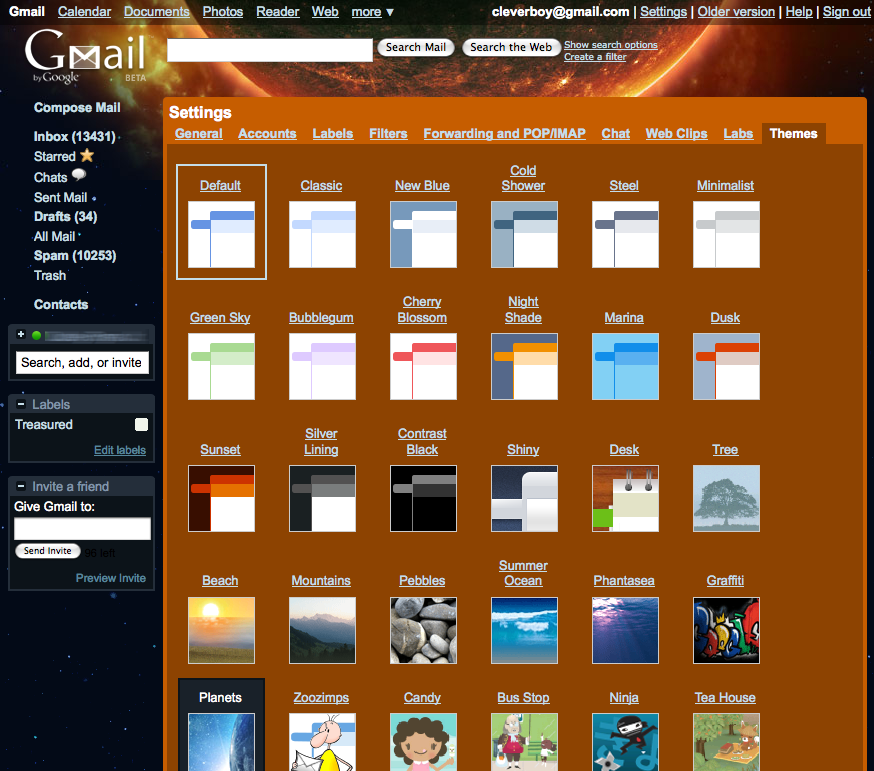
Task: Collapse the Invite a friend panel
Action: click(x=21, y=486)
